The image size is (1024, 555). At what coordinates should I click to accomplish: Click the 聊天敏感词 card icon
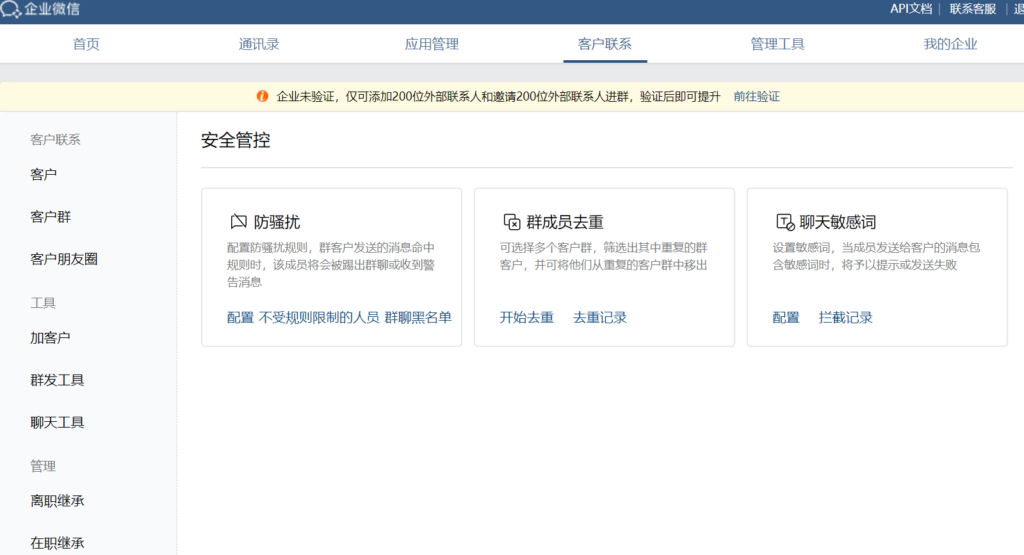tap(784, 222)
